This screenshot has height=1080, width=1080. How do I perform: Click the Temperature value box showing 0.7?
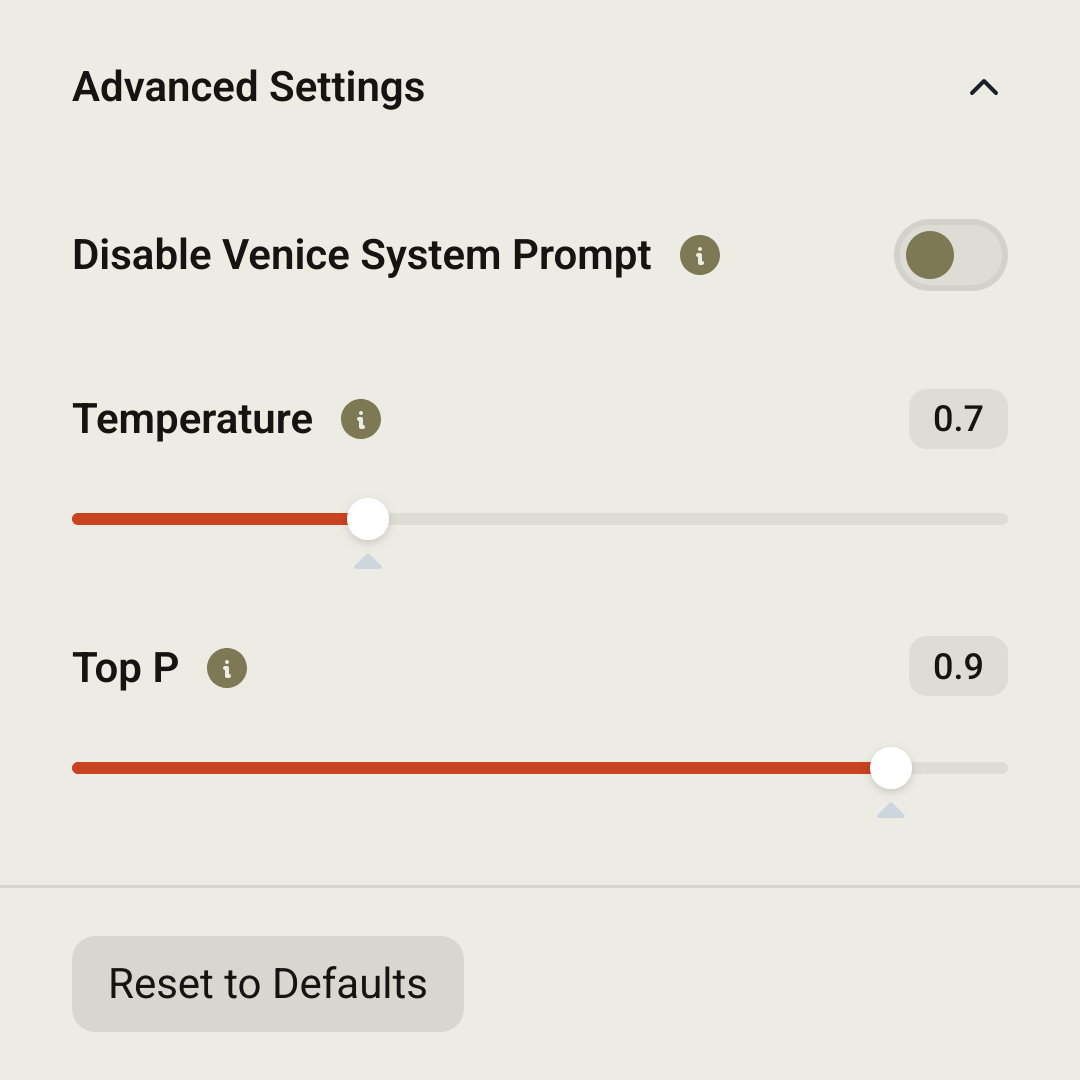coord(958,419)
